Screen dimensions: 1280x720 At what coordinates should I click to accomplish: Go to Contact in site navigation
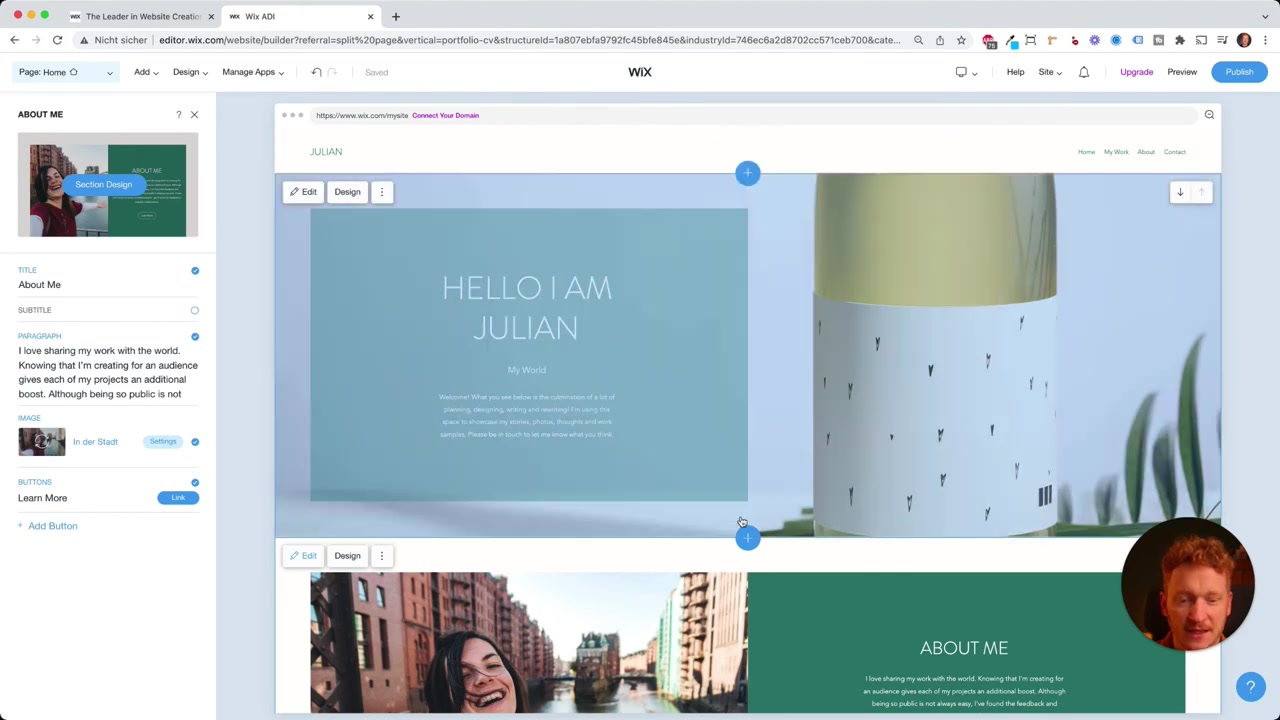[x=1175, y=152]
